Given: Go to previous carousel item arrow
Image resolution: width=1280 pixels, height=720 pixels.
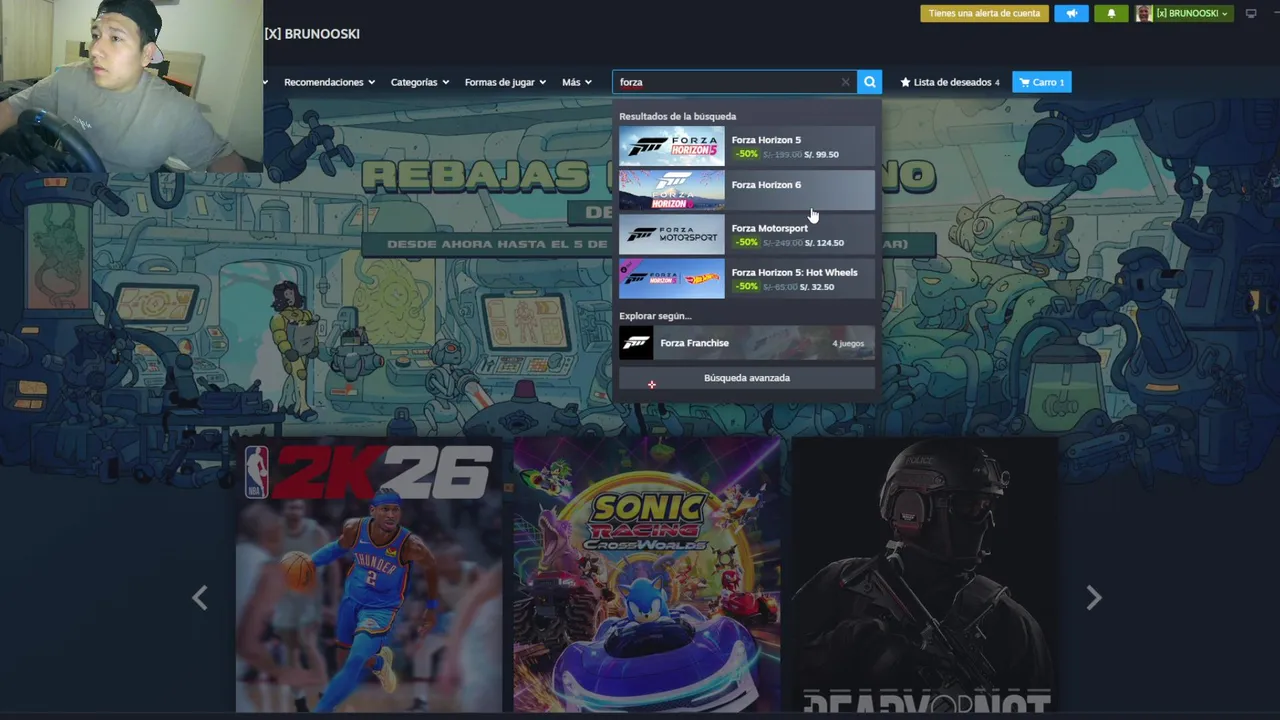Looking at the screenshot, I should [200, 598].
